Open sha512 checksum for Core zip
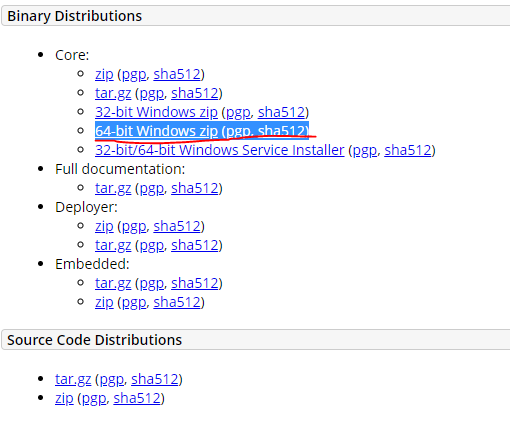This screenshot has width=510, height=435. click(177, 74)
